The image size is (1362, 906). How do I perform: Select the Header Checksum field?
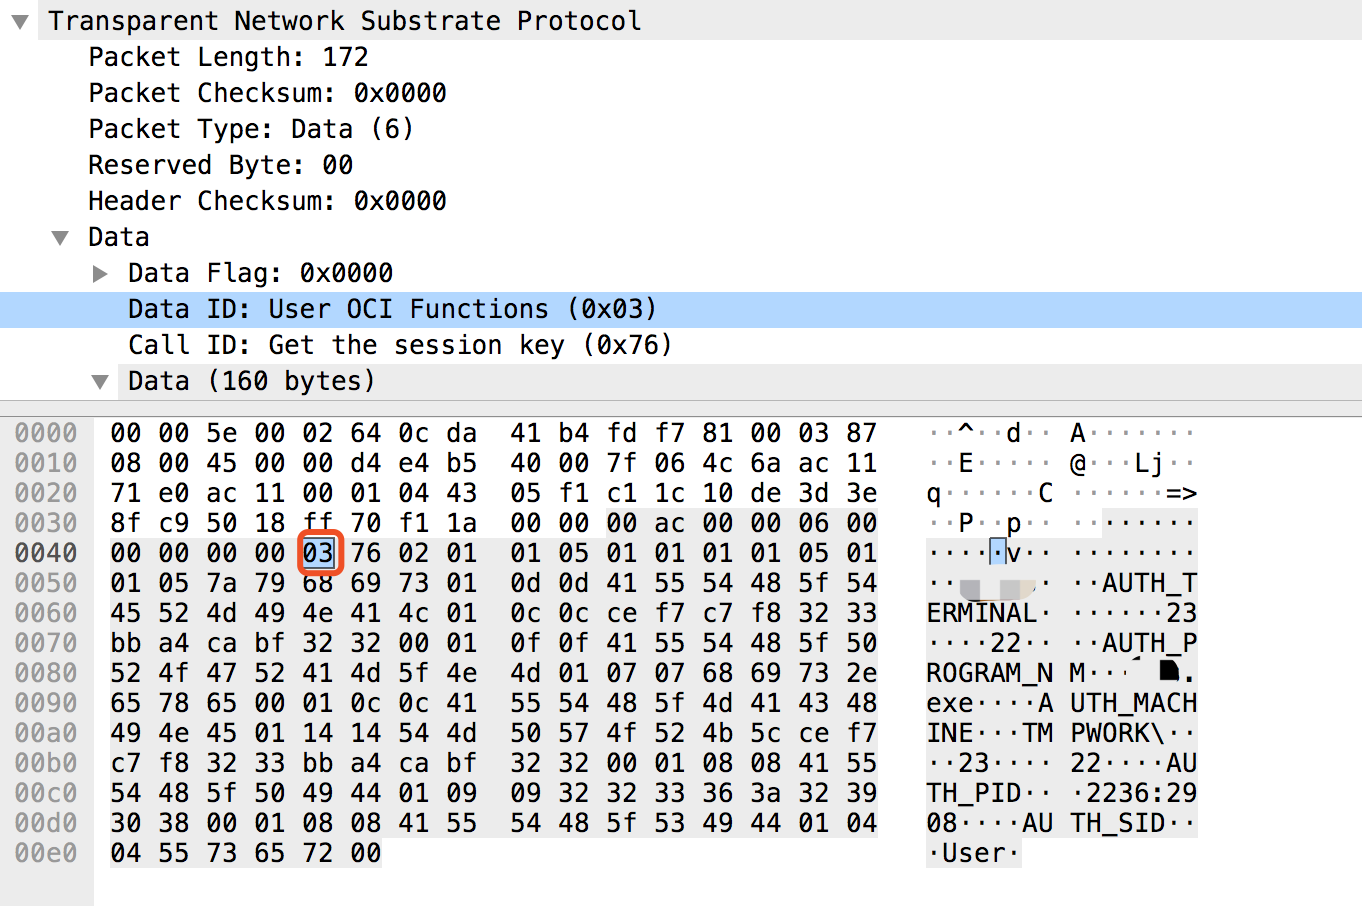(266, 200)
